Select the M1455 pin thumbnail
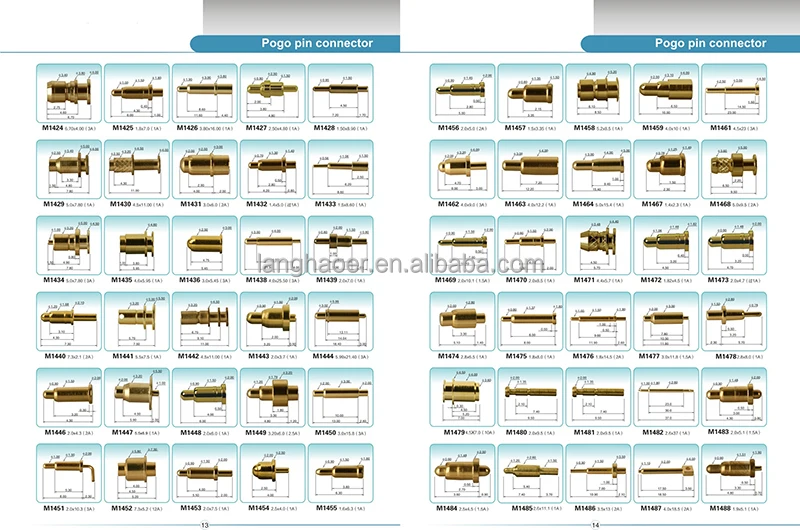 pyautogui.click(x=341, y=473)
